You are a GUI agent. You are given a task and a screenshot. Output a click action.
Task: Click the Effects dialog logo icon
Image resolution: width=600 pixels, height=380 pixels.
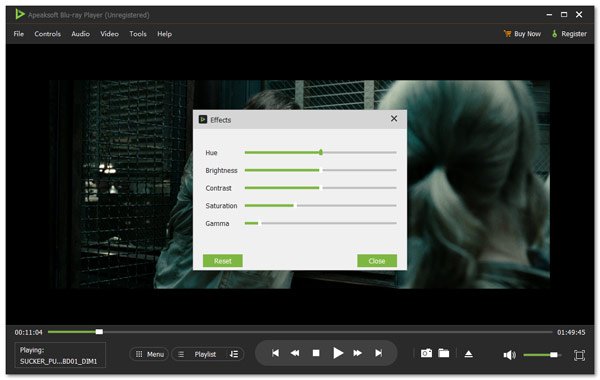pyautogui.click(x=203, y=119)
